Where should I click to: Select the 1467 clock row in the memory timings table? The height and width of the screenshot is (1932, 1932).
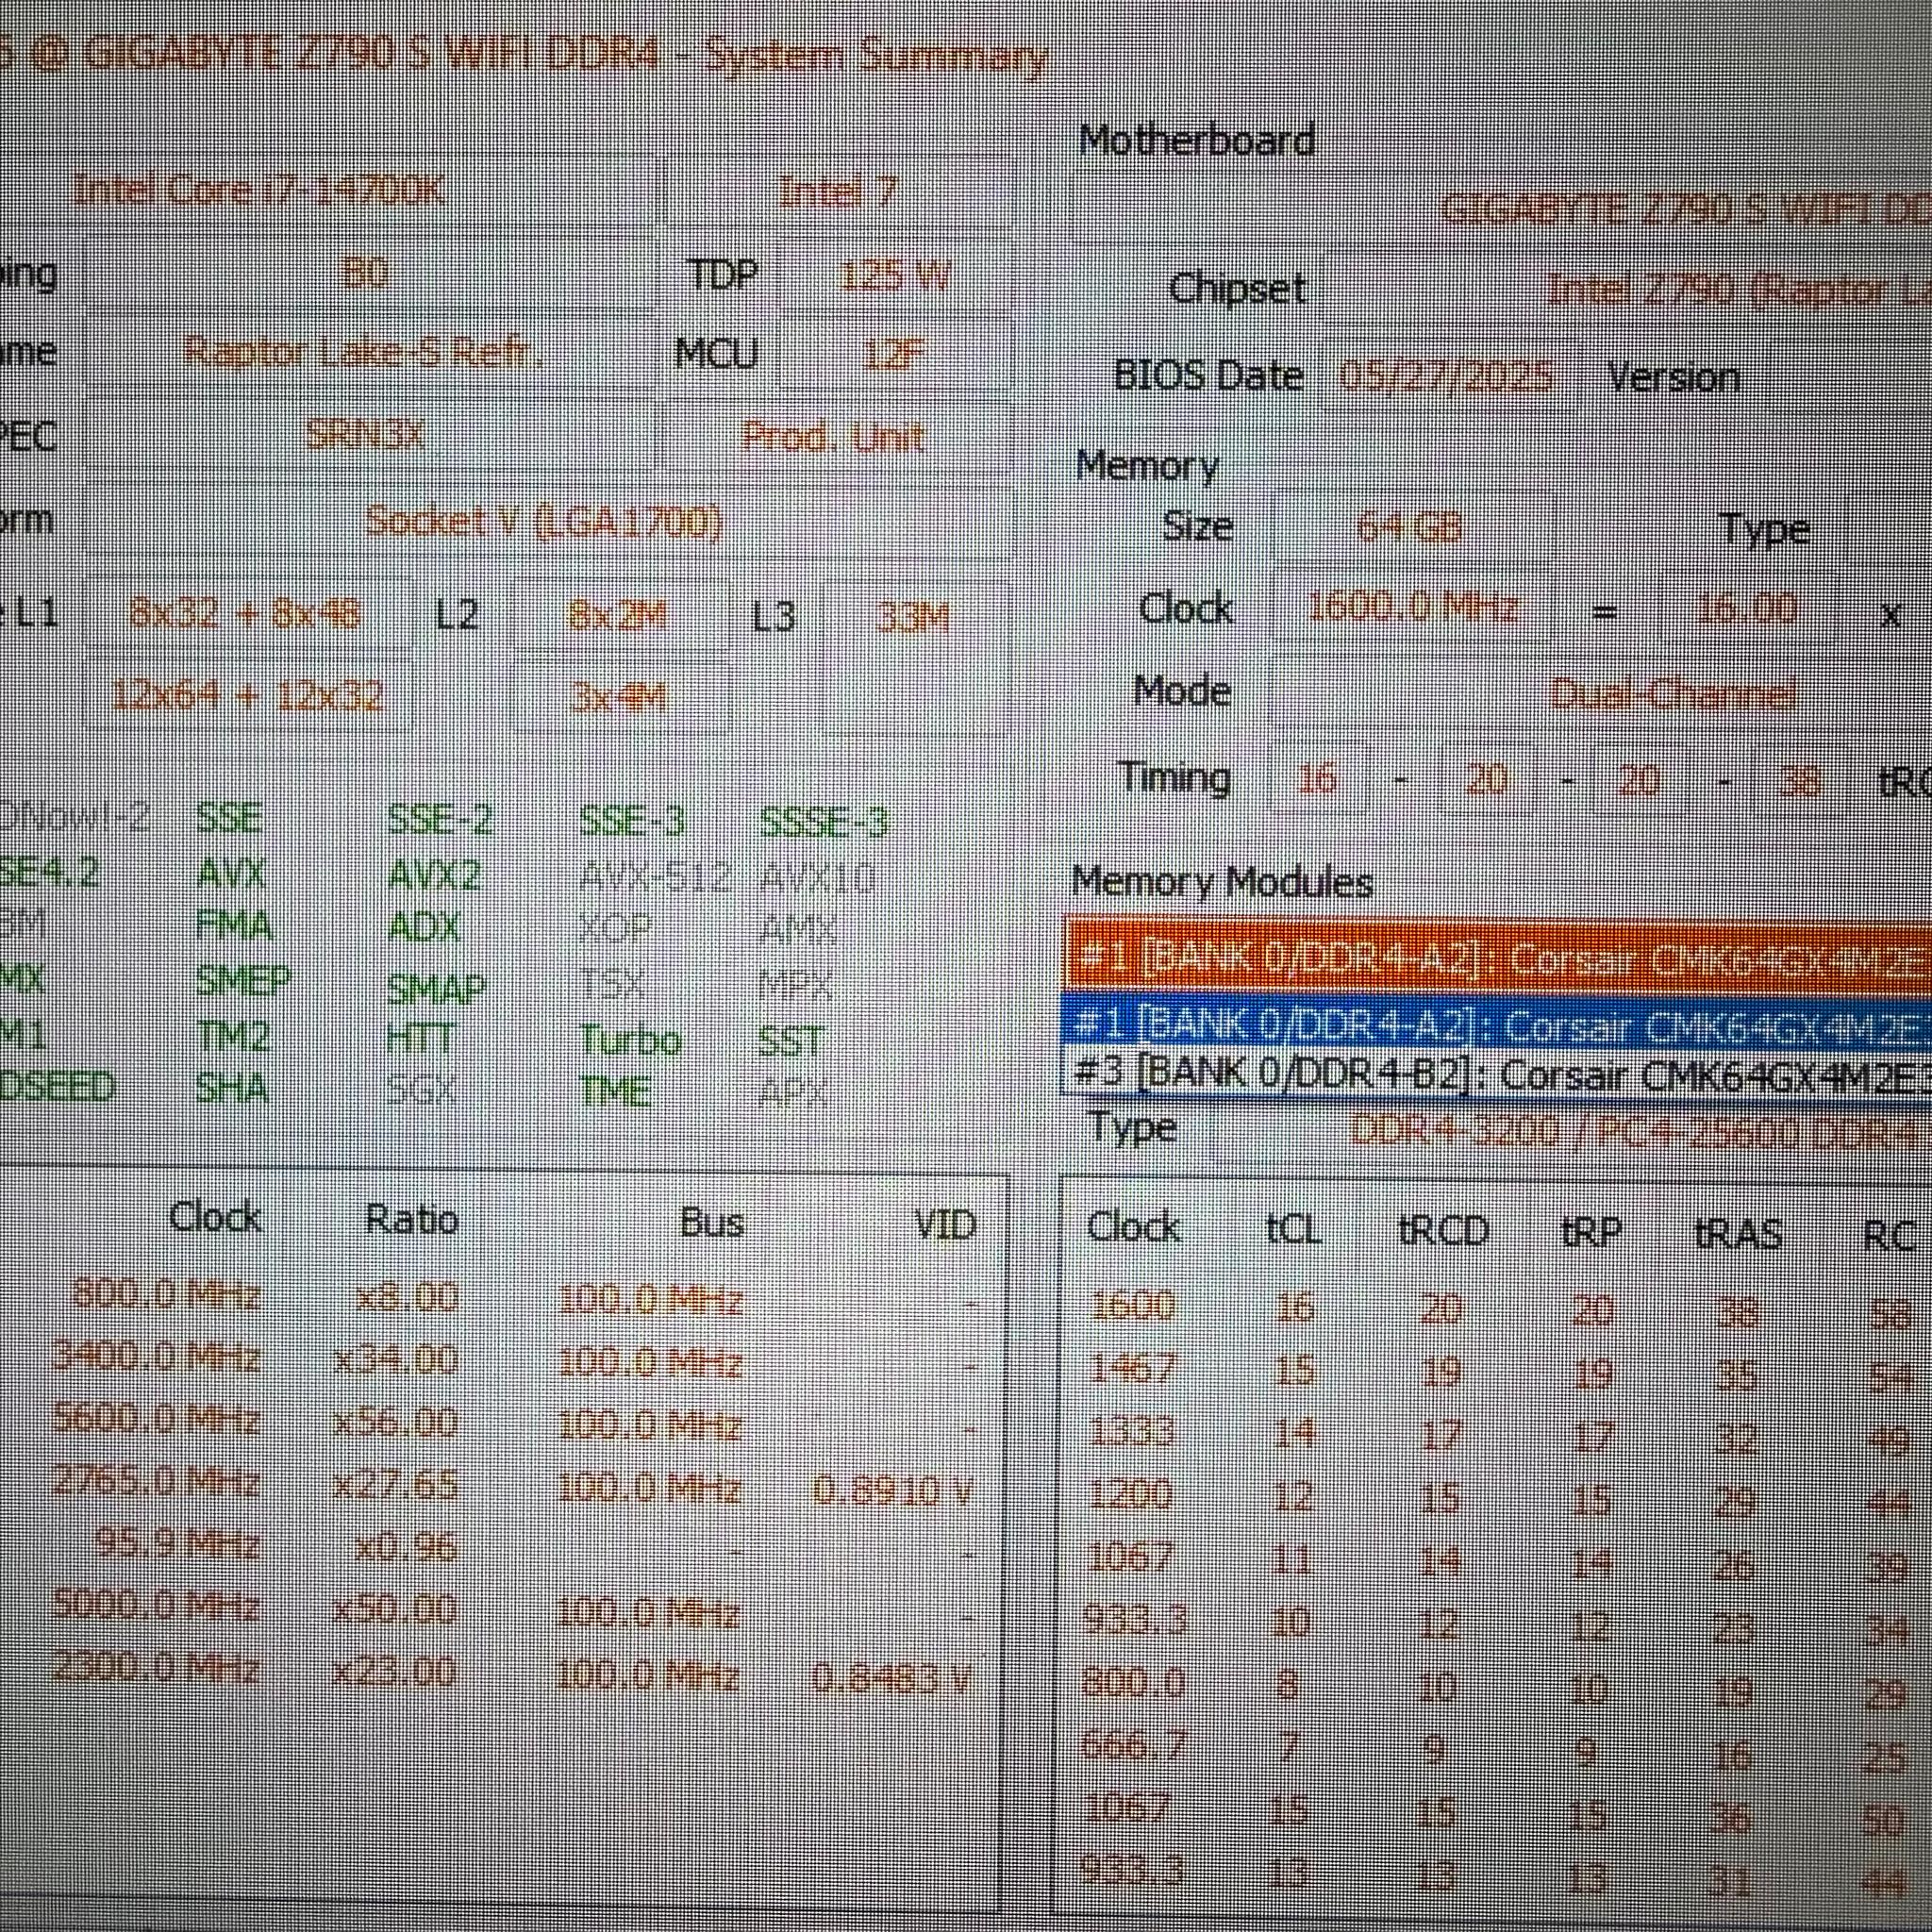1496,1370
